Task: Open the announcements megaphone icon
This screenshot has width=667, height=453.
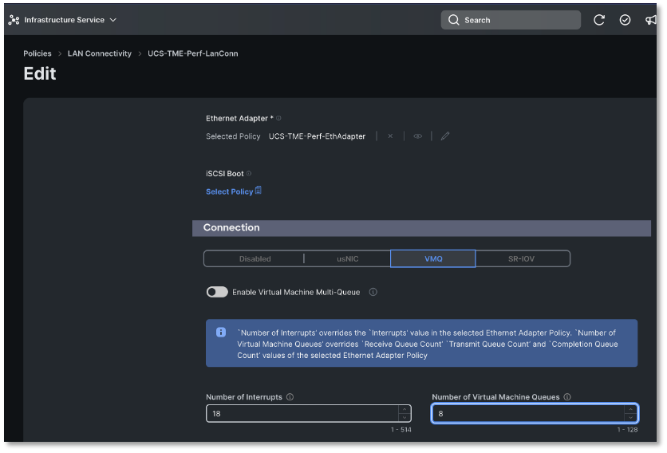Action: point(651,20)
